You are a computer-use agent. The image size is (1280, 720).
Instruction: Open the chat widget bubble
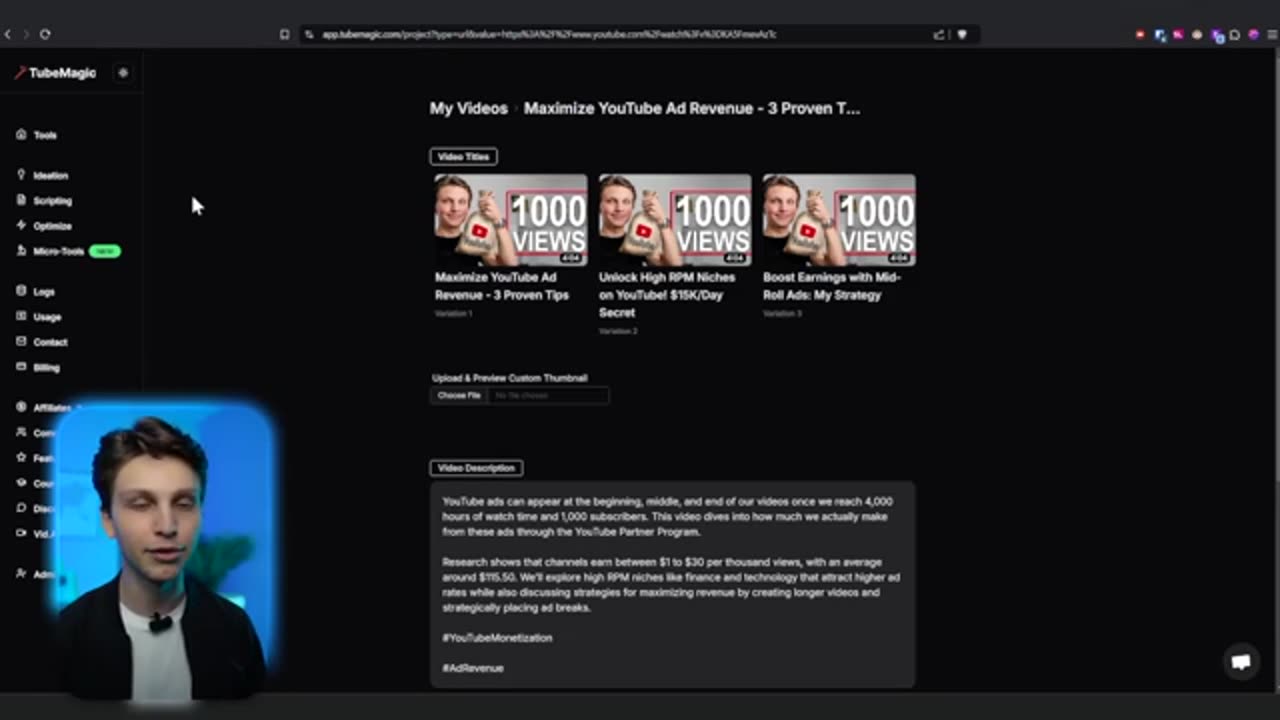(x=1241, y=662)
